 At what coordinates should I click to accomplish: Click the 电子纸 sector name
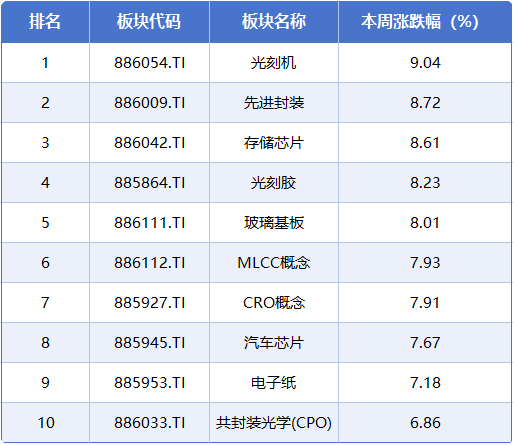[274, 383]
